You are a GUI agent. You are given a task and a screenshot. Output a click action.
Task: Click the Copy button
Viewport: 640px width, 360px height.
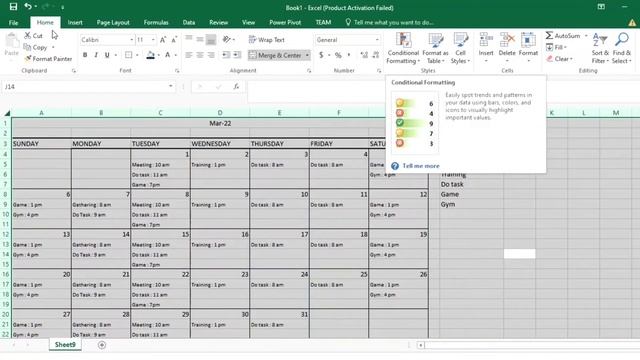[x=36, y=47]
